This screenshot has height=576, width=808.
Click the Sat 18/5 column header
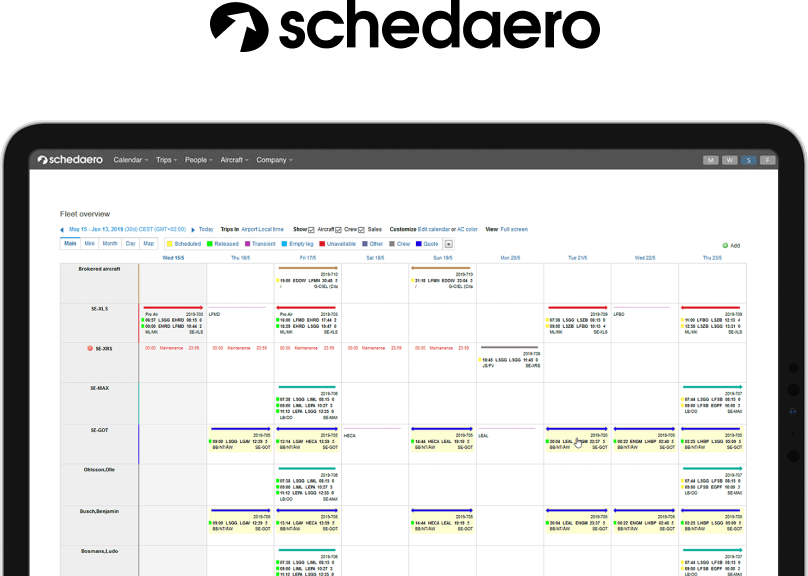pos(375,258)
